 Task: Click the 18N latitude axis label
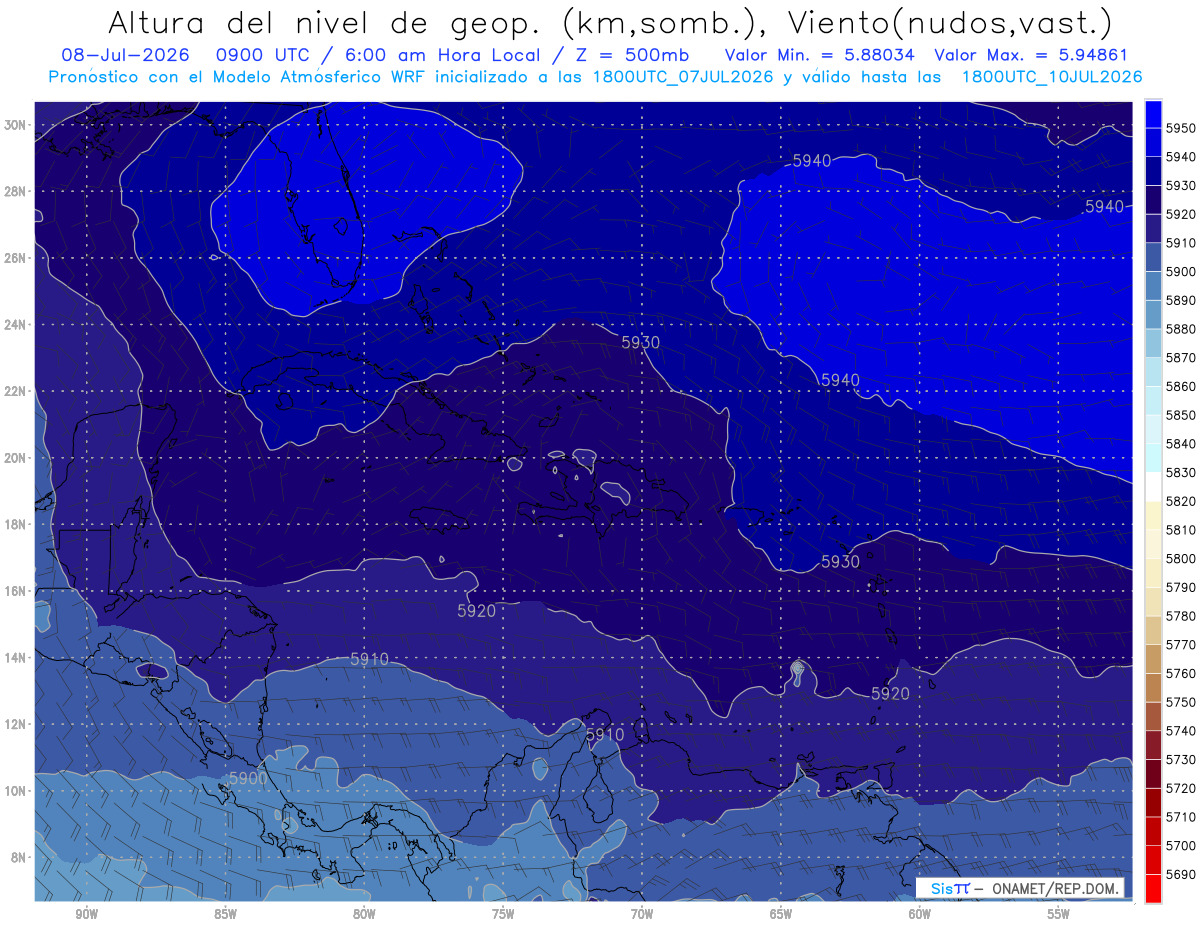coord(15,525)
